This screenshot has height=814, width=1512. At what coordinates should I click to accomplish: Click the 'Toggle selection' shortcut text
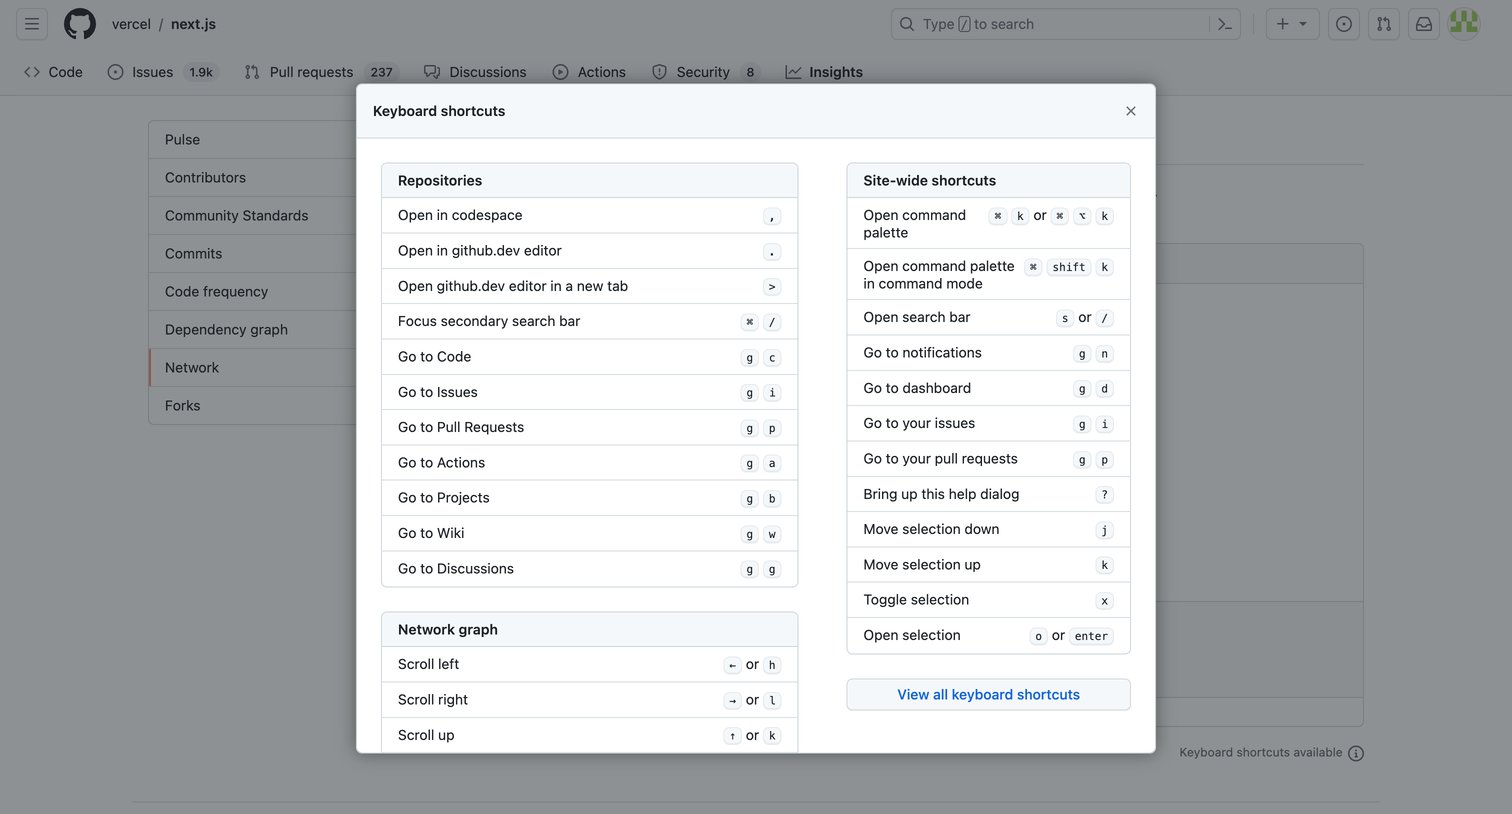pos(916,600)
